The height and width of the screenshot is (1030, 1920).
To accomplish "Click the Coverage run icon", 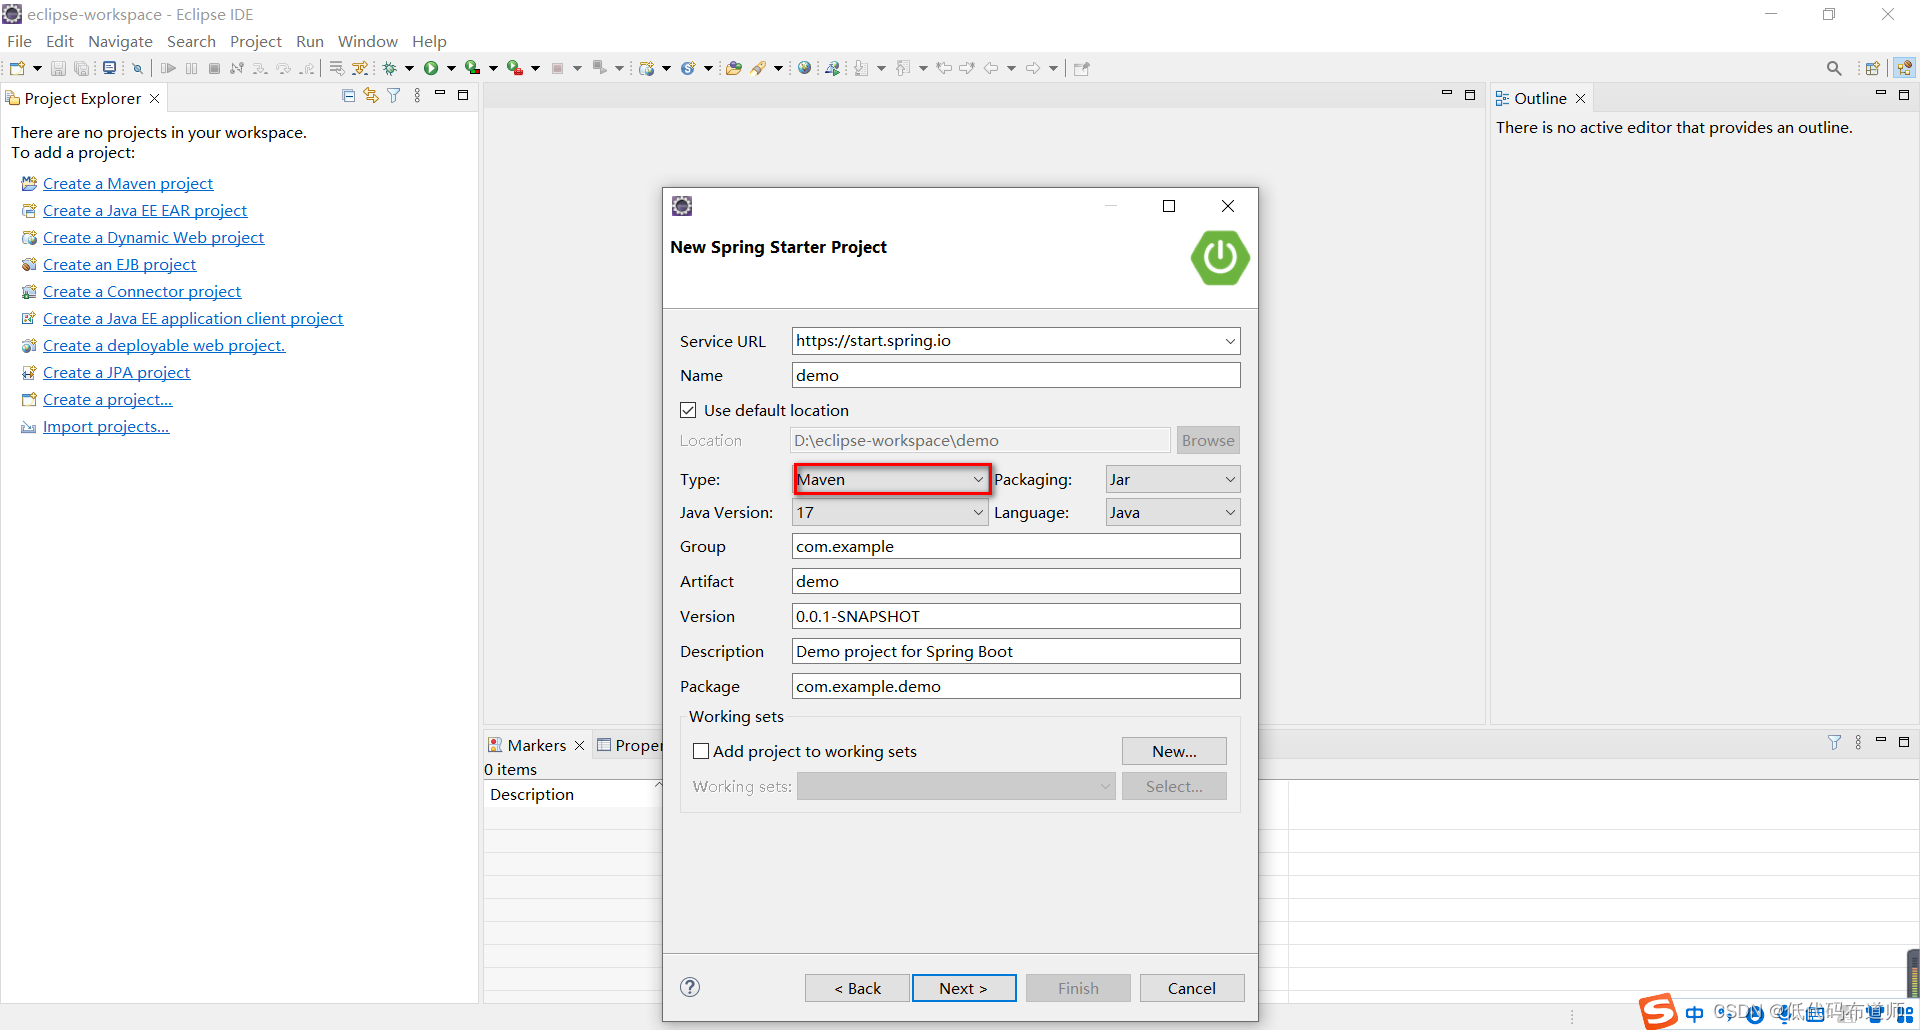I will point(472,68).
